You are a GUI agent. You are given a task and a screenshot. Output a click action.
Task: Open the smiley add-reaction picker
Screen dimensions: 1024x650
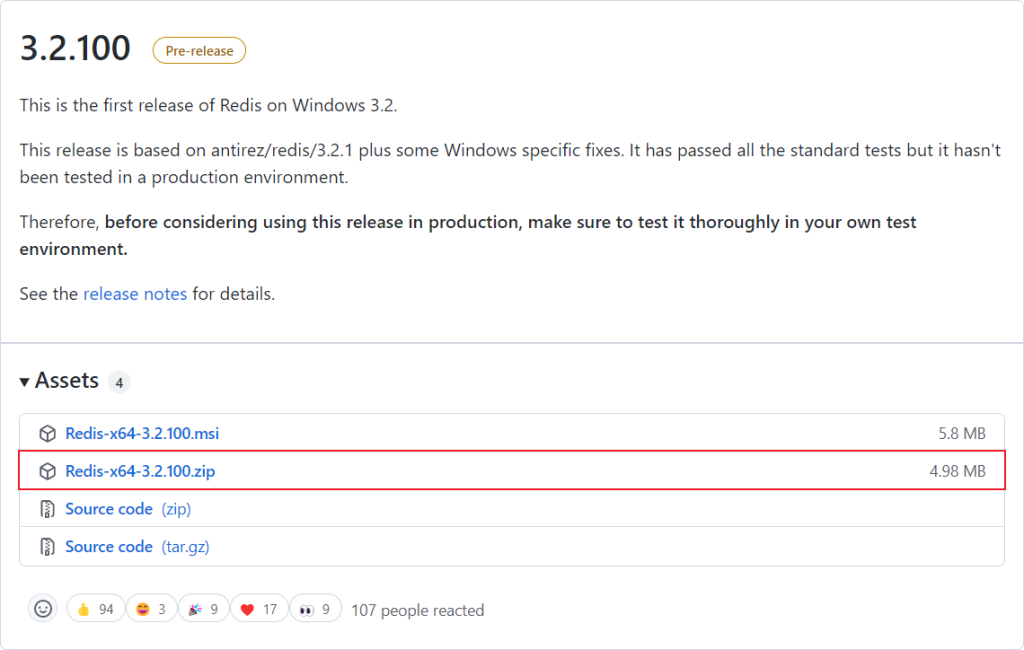pyautogui.click(x=43, y=608)
